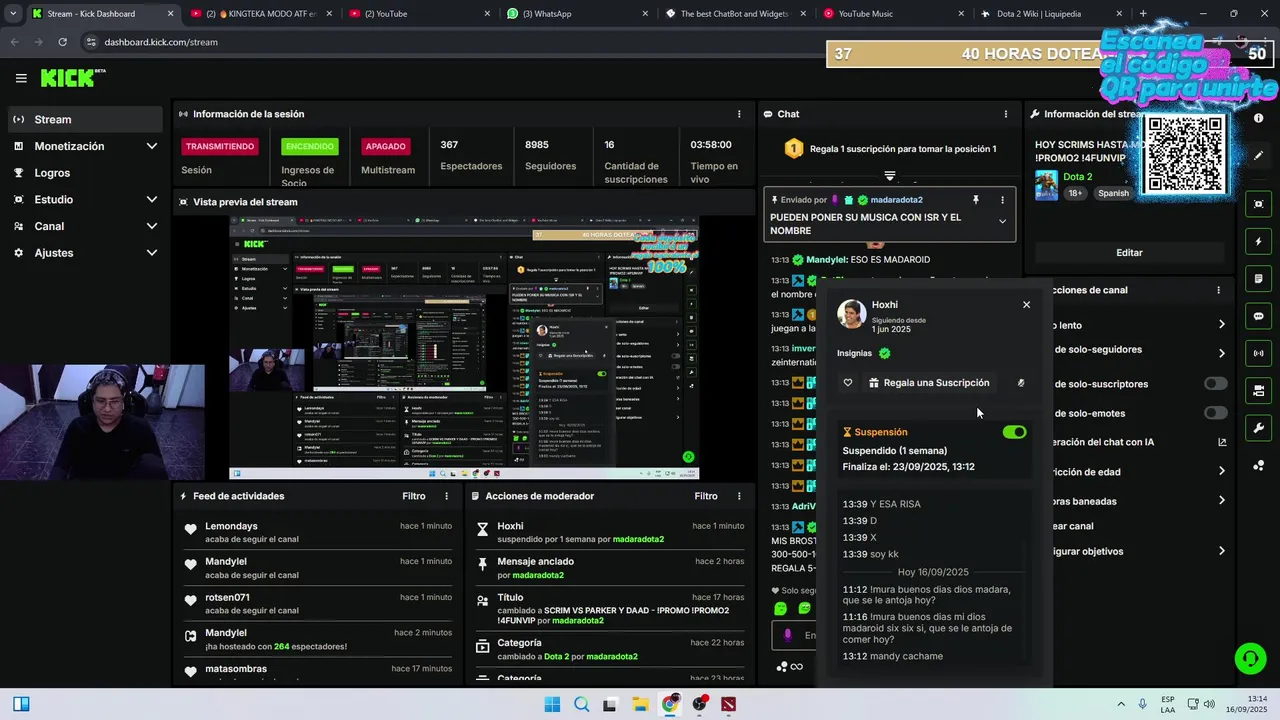This screenshot has height=720, width=1280.
Task: Open madaradota2 link in Hoxhi suspension entry
Action: 638,539
